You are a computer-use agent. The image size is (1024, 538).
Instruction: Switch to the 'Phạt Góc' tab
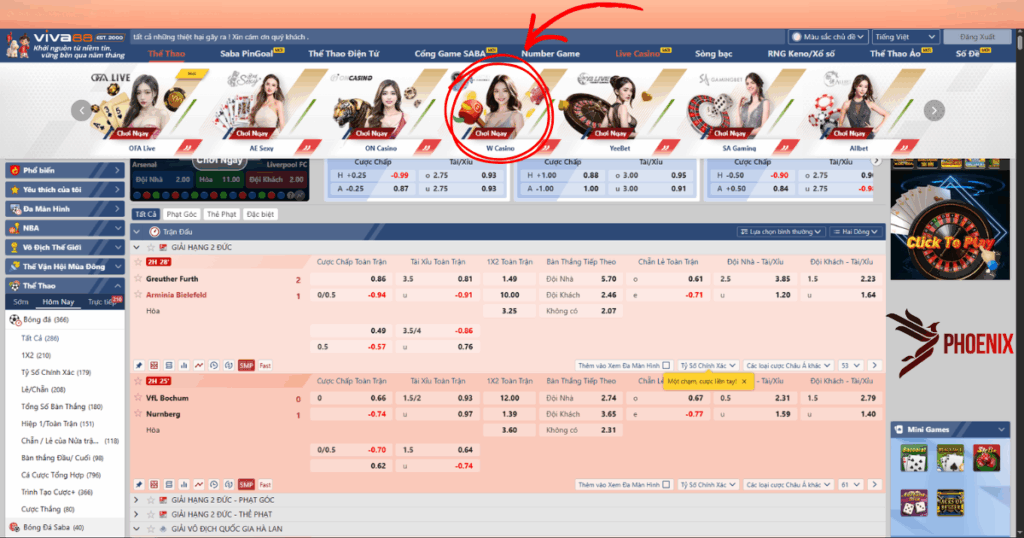(181, 214)
